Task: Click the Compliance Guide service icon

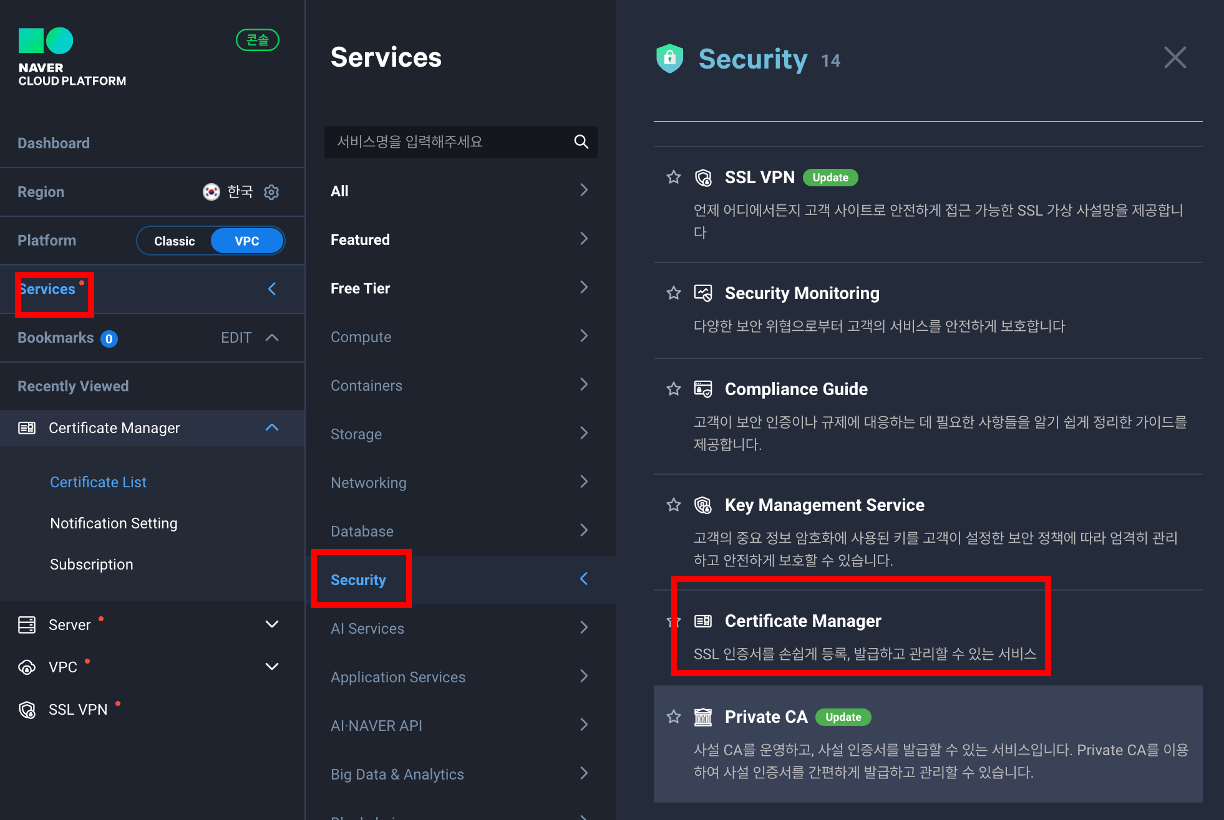Action: pyautogui.click(x=703, y=389)
